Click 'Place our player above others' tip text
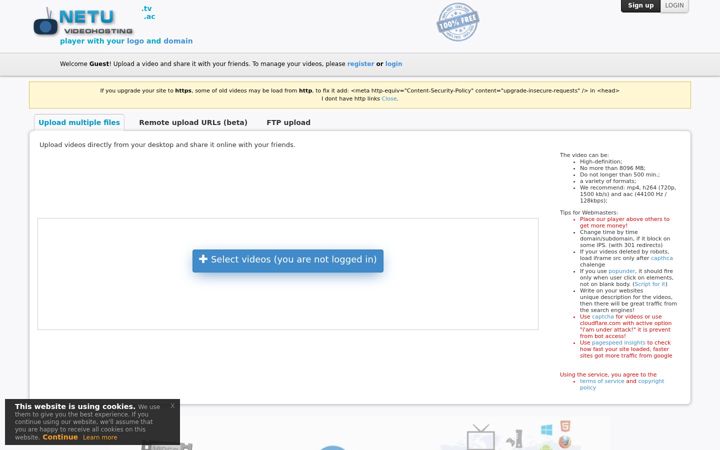The image size is (720, 450). 624,222
